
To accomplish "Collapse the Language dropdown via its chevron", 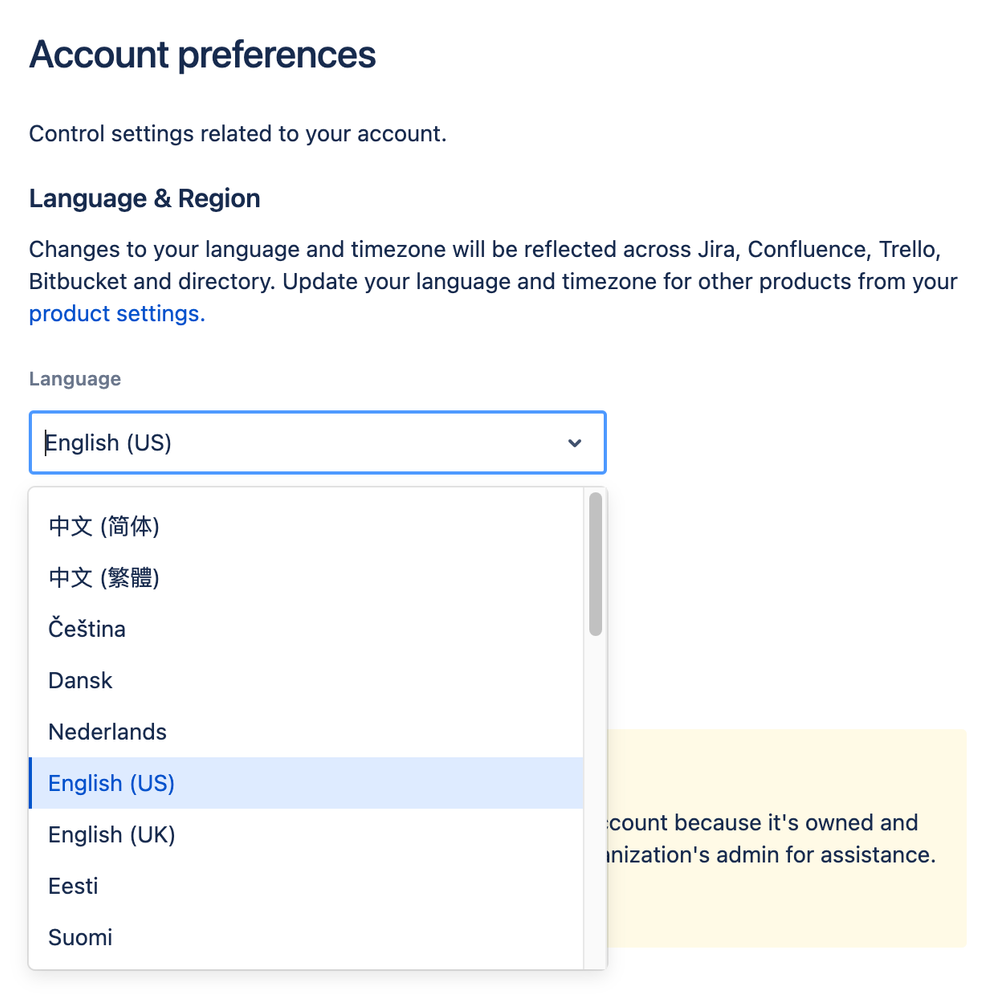I will 574,442.
